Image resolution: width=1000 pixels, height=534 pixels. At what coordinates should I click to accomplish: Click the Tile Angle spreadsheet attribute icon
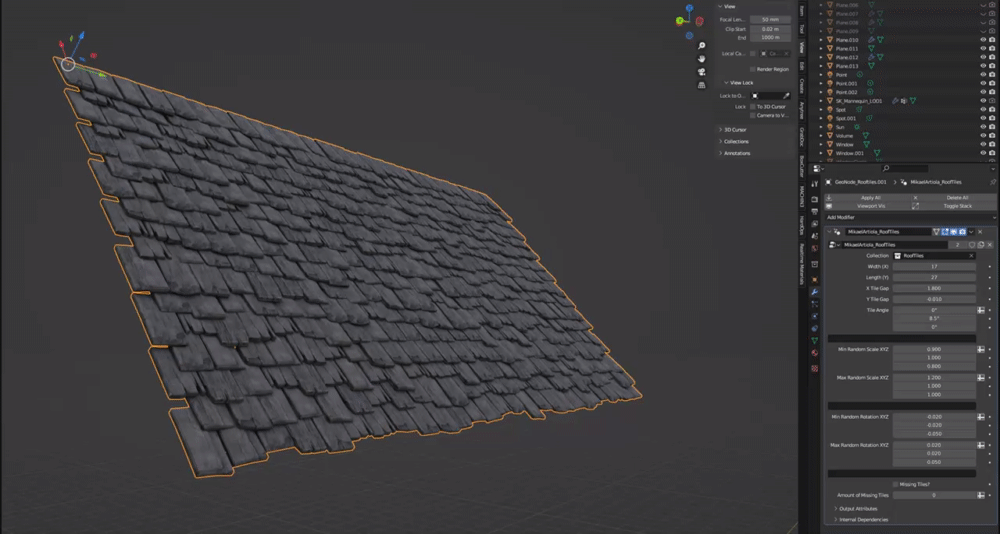click(x=980, y=309)
